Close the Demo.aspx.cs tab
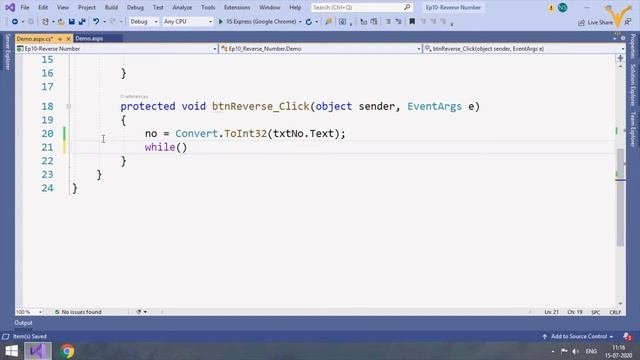 [68, 39]
